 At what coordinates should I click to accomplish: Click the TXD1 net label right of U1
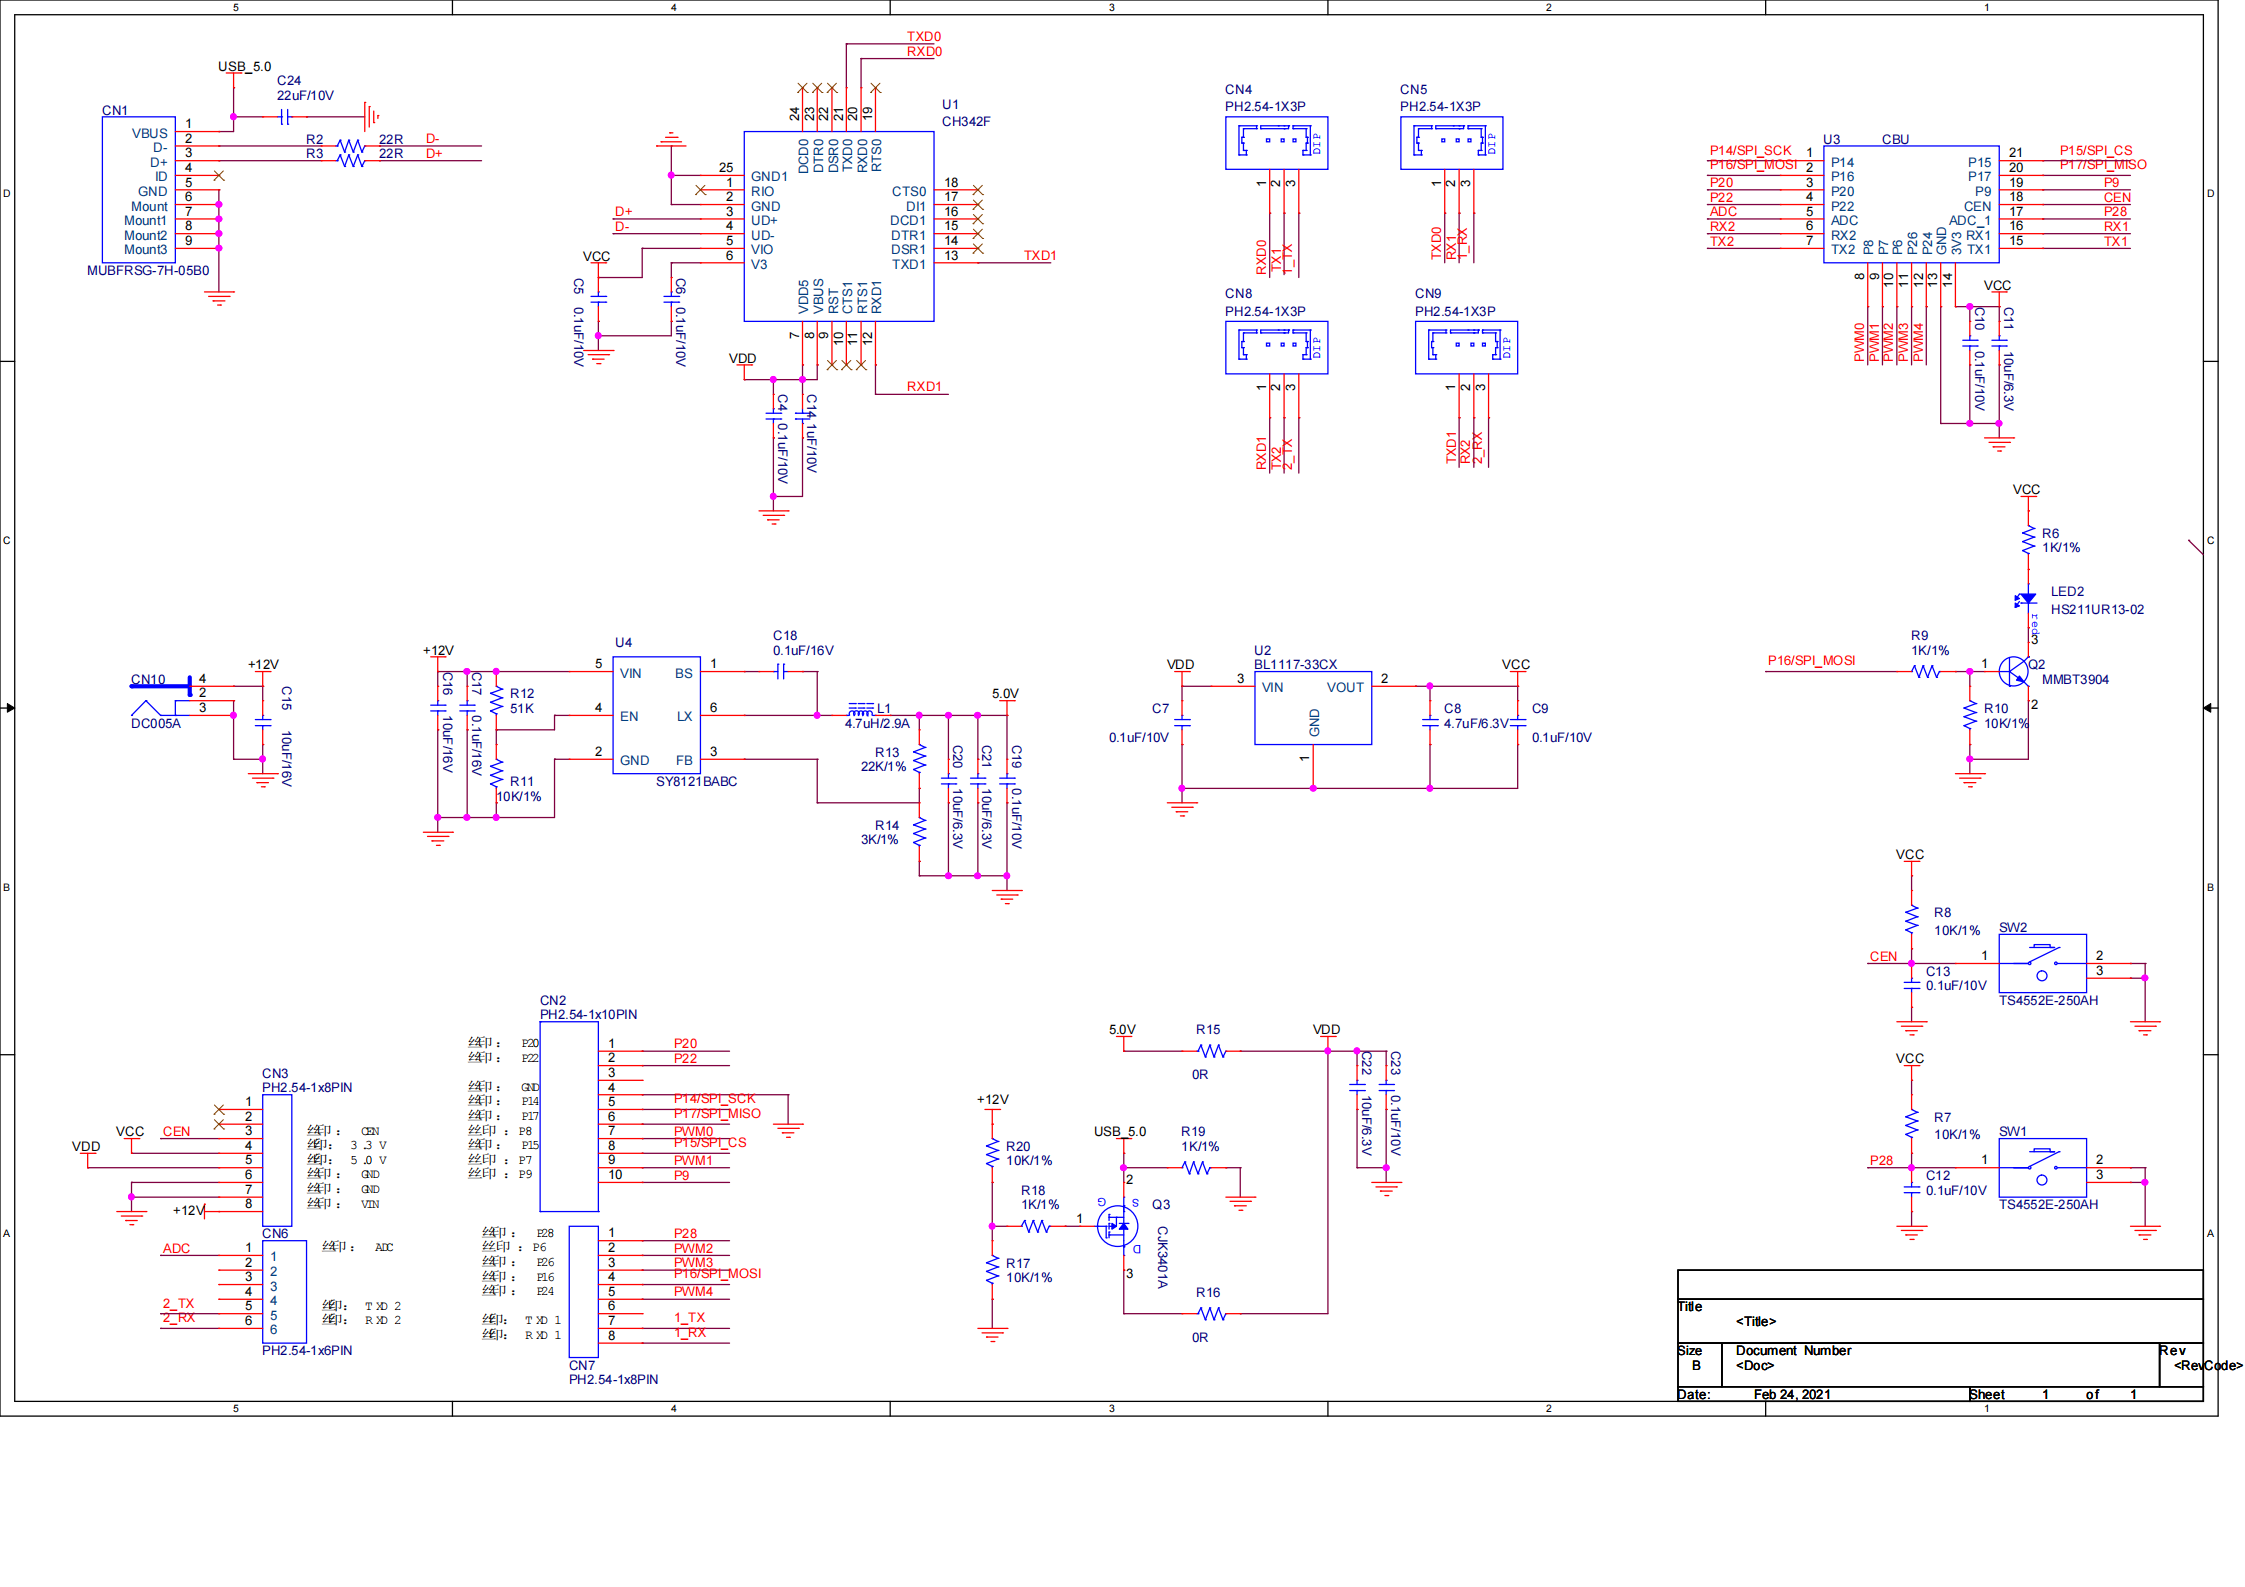1040,256
